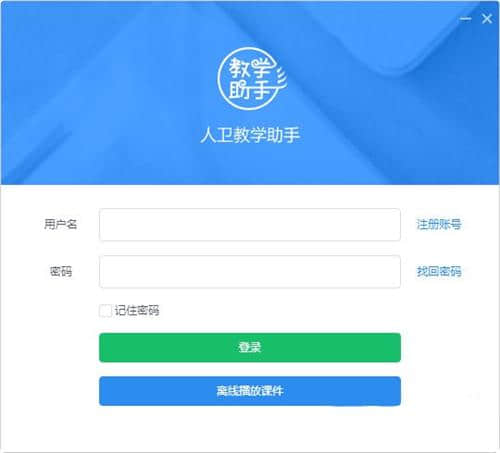Click the green 登录 button
500x453 pixels.
(x=250, y=347)
